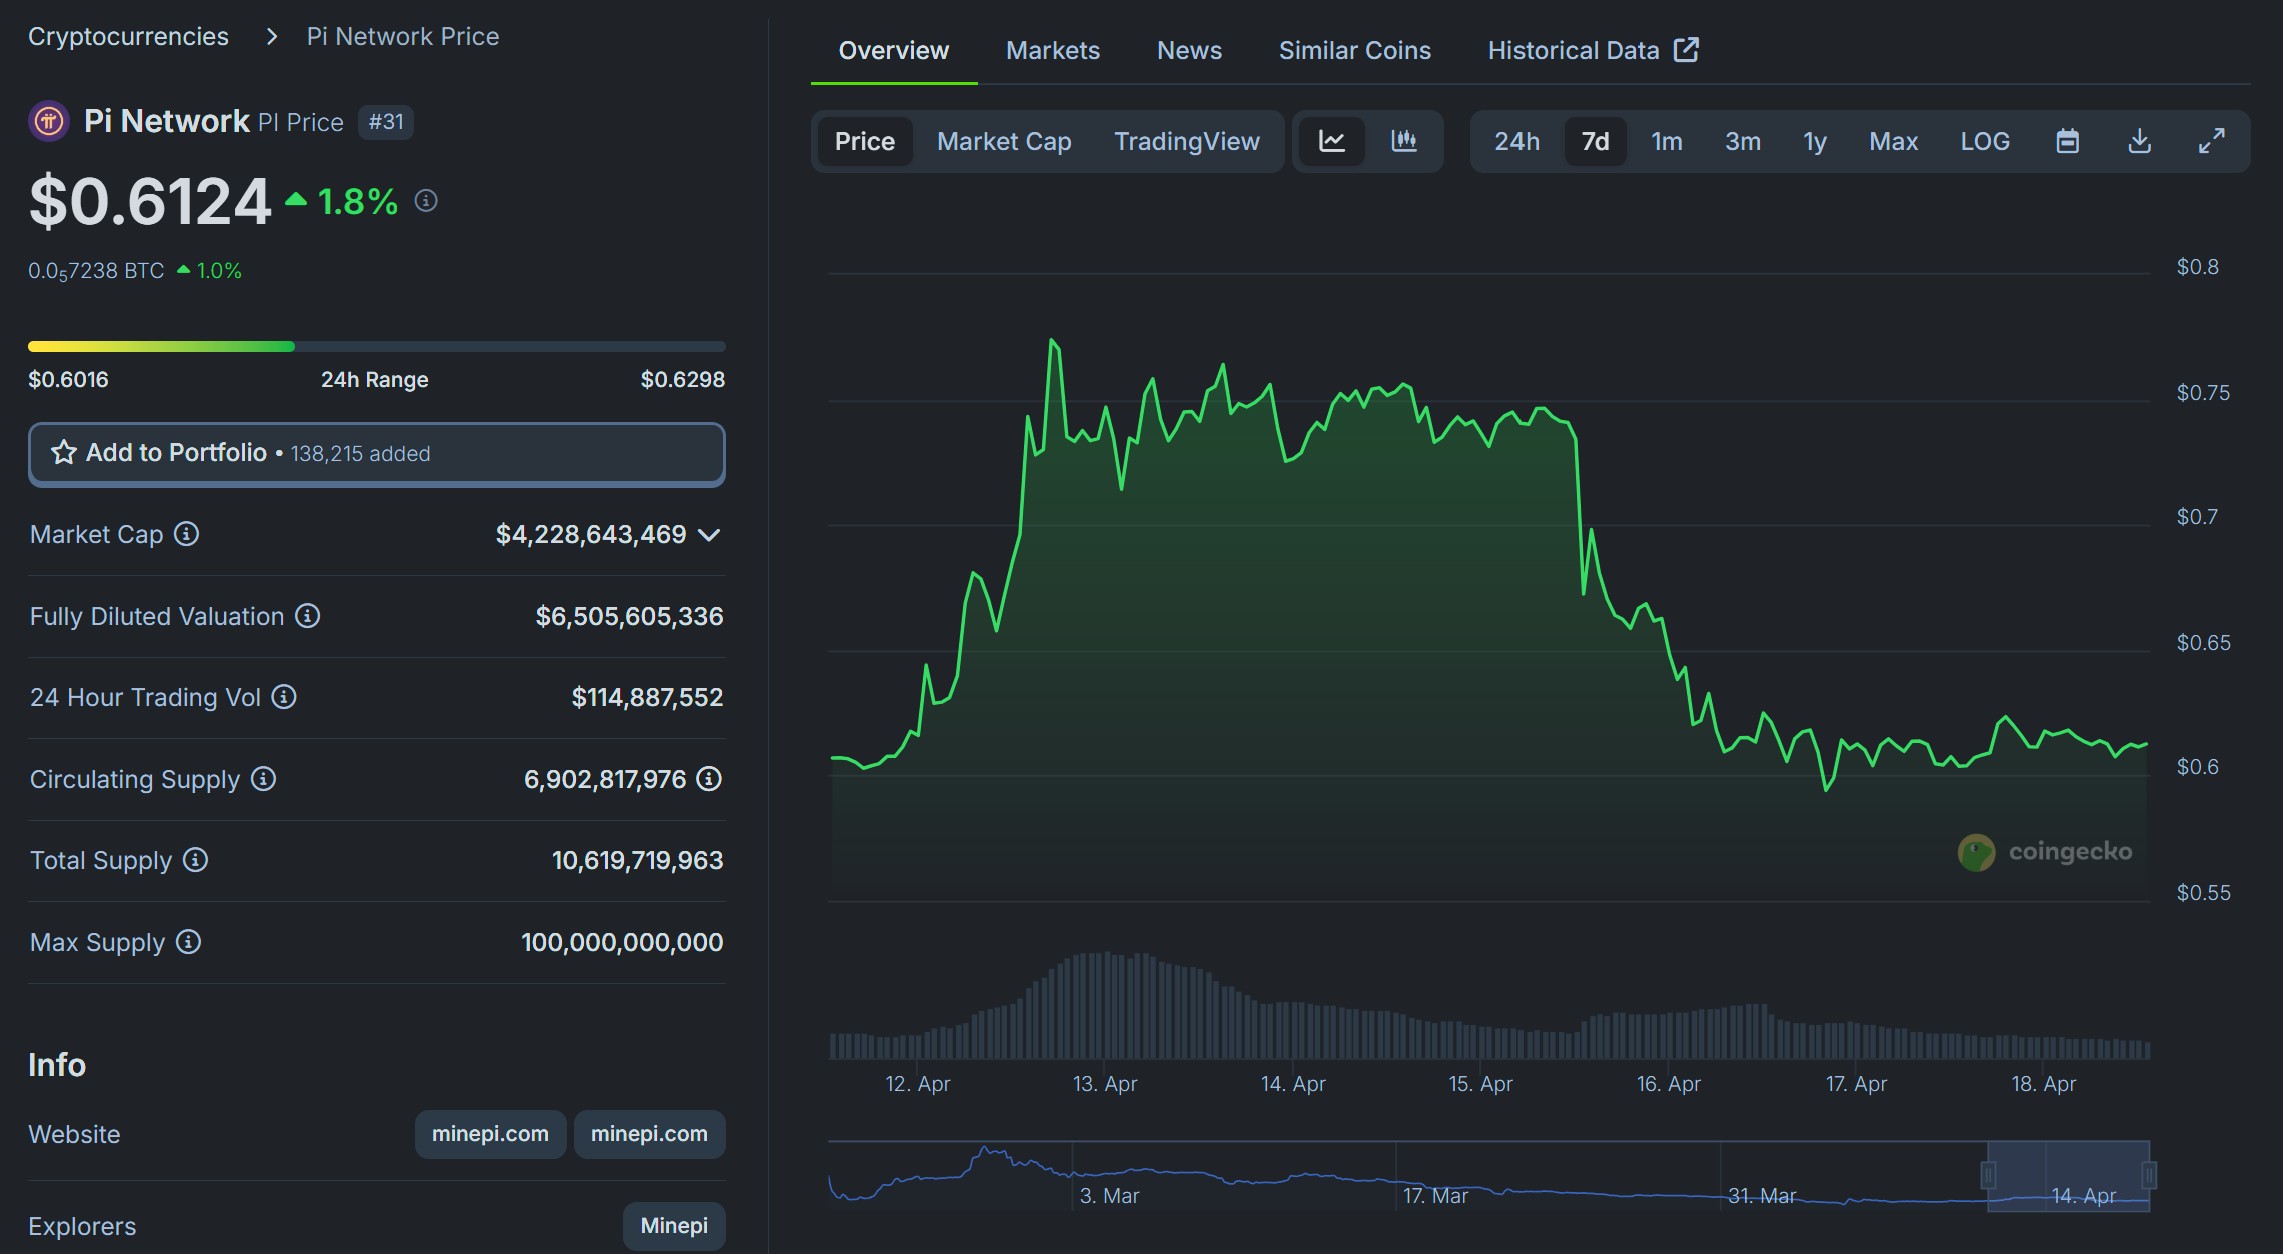The width and height of the screenshot is (2283, 1254).
Task: Click the #31 rank badge
Action: (x=386, y=122)
